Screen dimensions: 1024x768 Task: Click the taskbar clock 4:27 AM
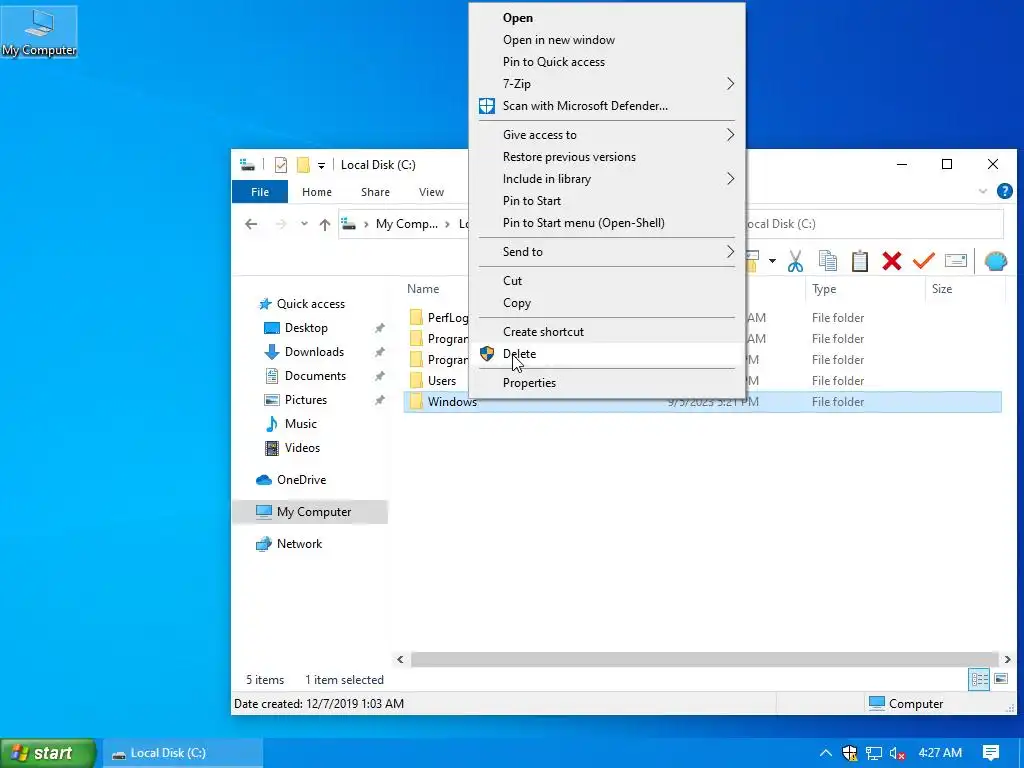pyautogui.click(x=940, y=753)
